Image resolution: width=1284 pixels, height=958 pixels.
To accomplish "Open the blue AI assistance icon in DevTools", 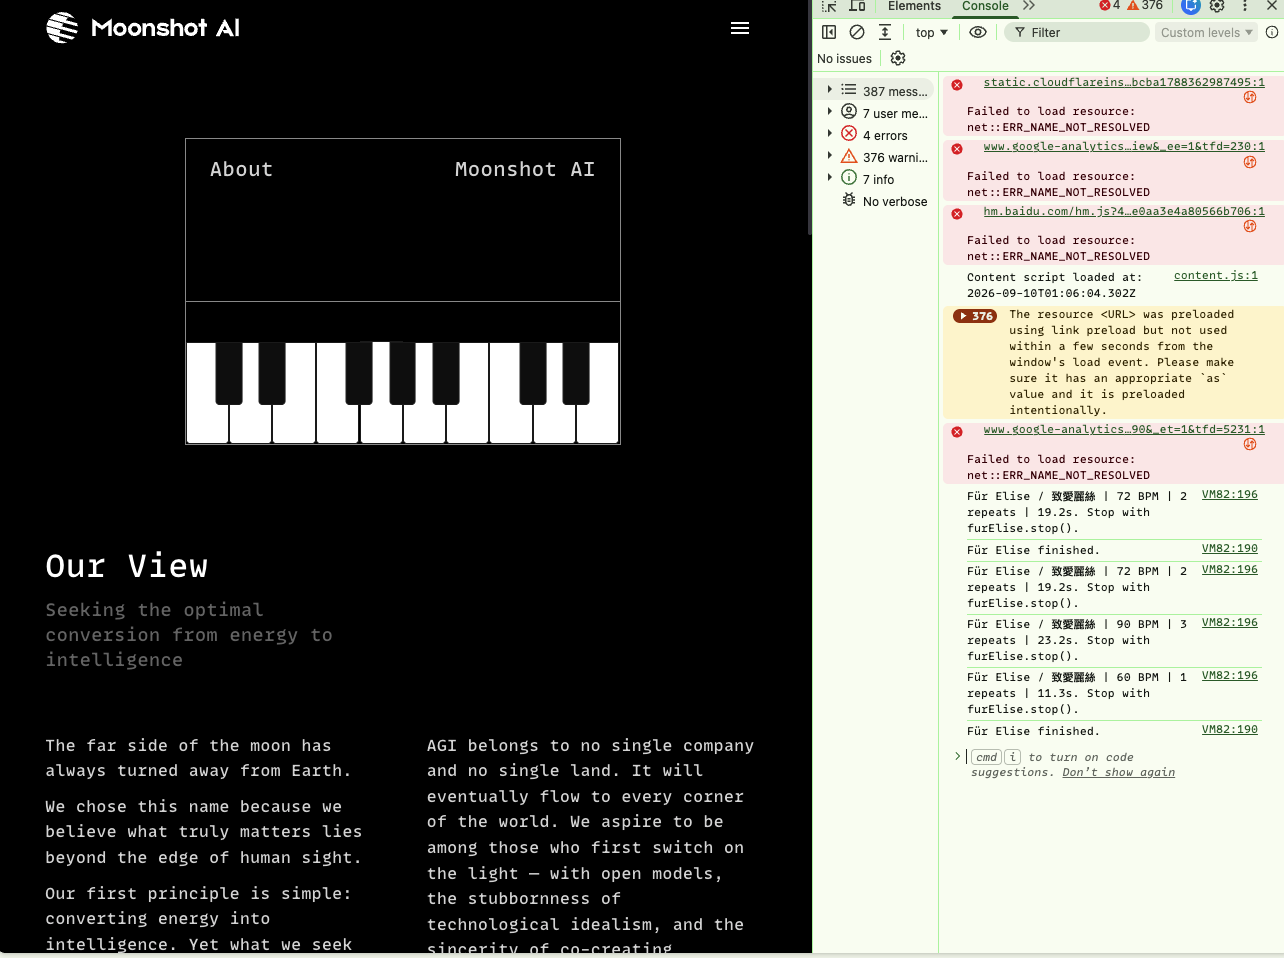I will pos(1190,6).
